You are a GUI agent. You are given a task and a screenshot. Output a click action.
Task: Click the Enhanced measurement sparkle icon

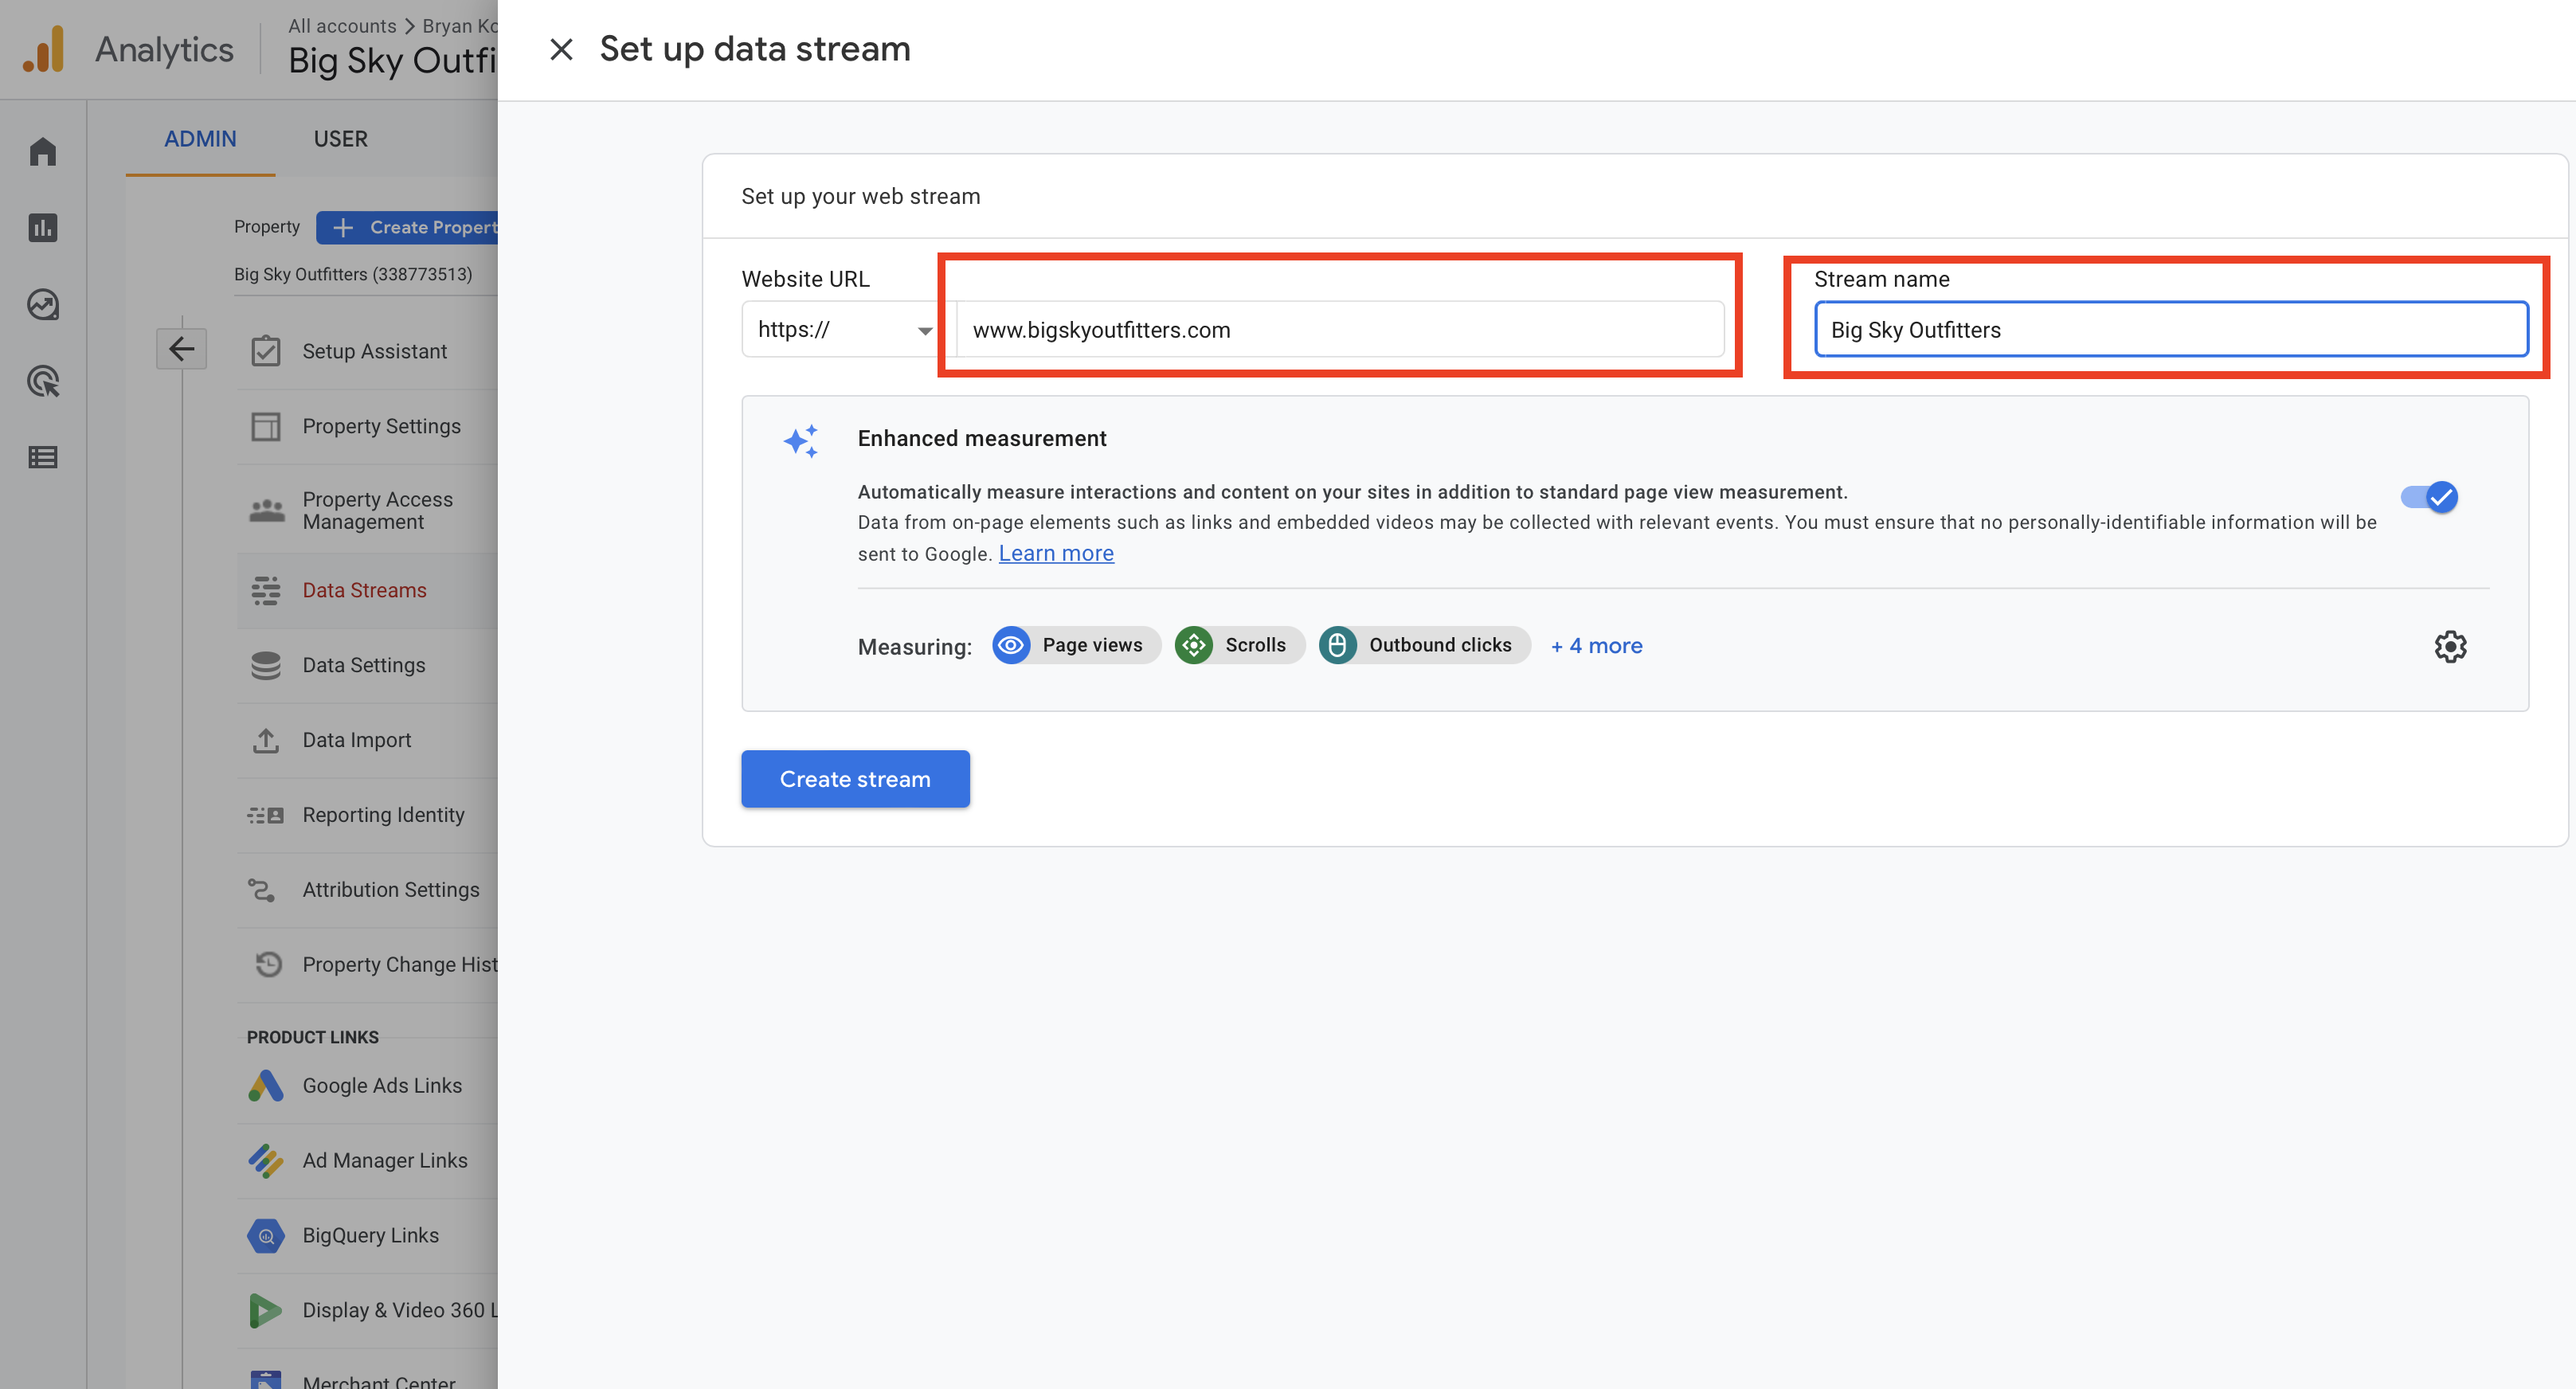click(x=801, y=440)
